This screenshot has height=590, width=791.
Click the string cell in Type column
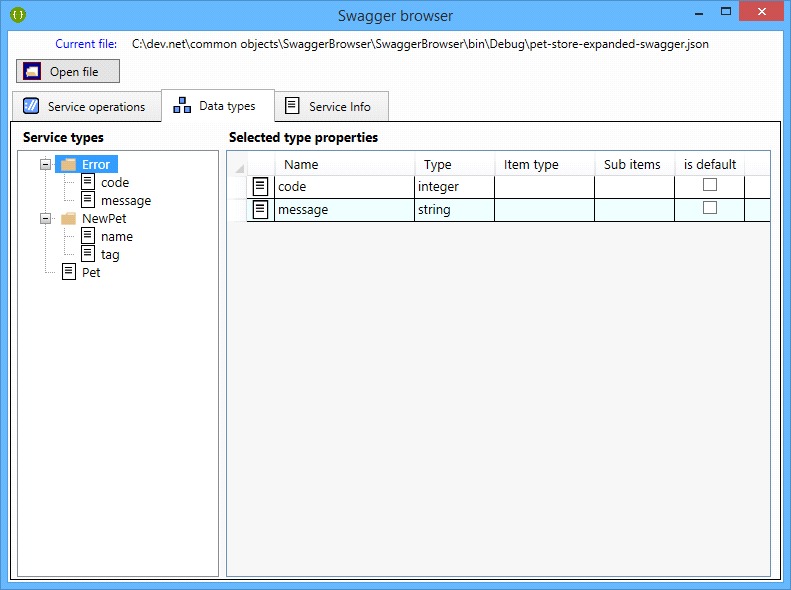455,209
